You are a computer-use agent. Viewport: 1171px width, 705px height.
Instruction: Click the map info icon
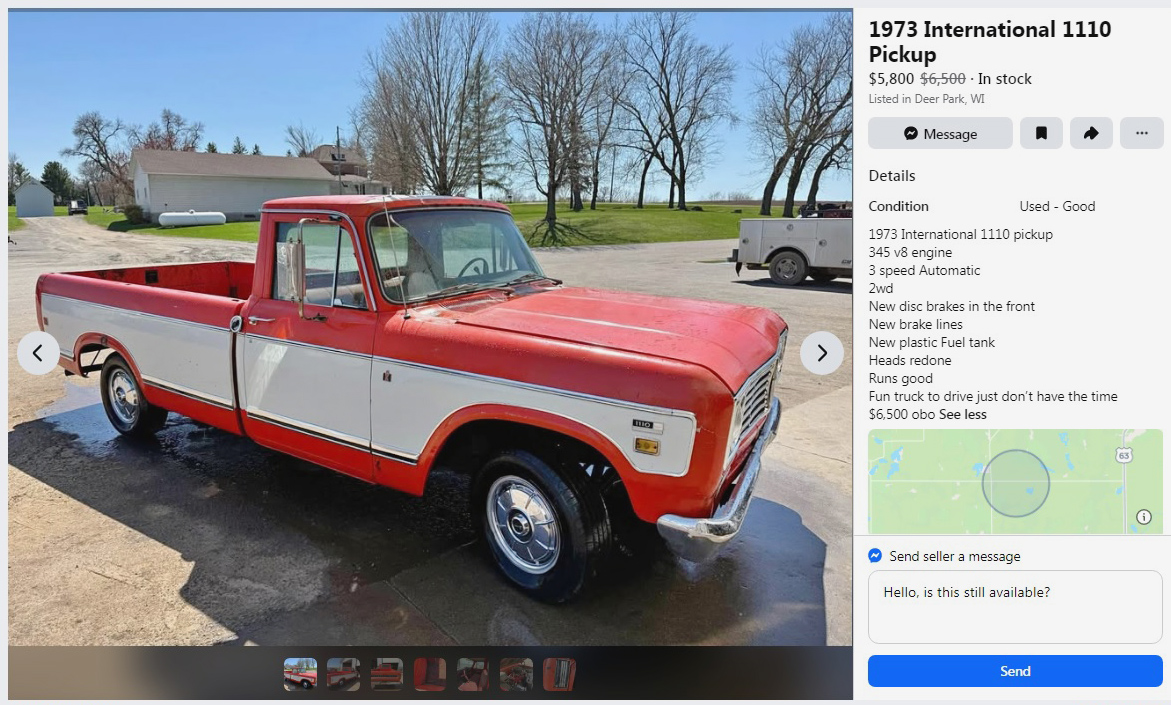click(x=1143, y=517)
